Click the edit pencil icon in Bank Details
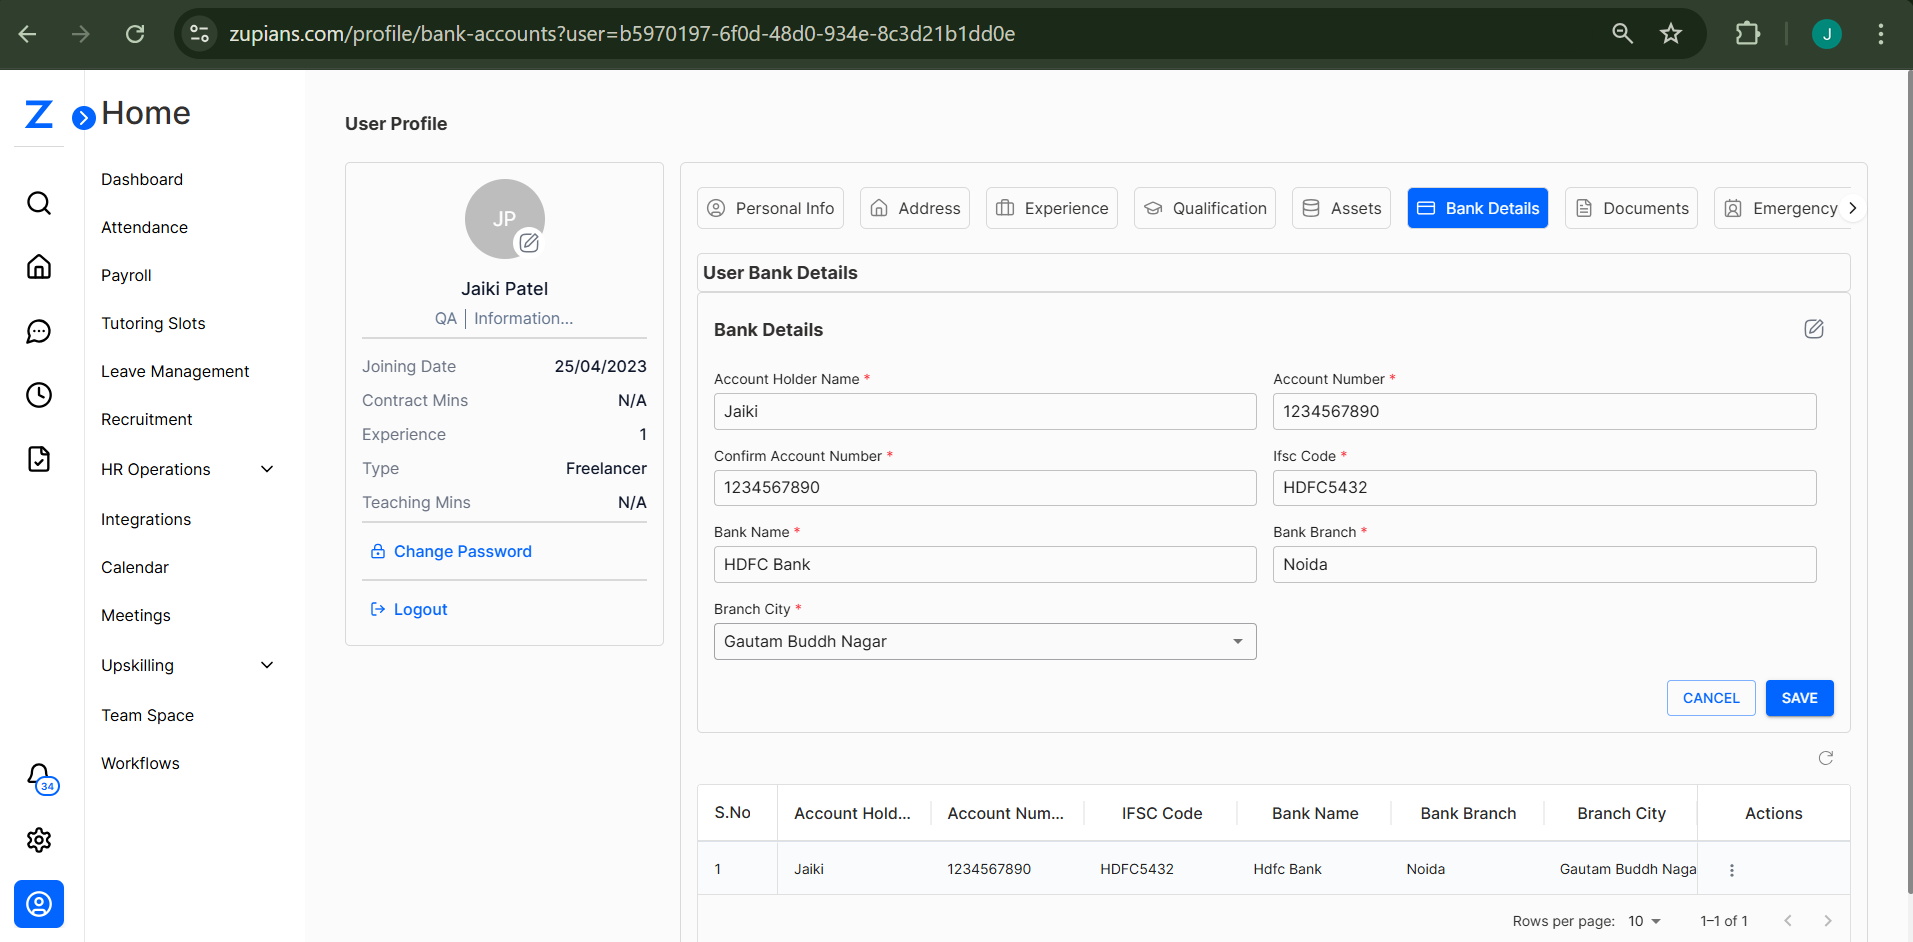 pos(1813,329)
